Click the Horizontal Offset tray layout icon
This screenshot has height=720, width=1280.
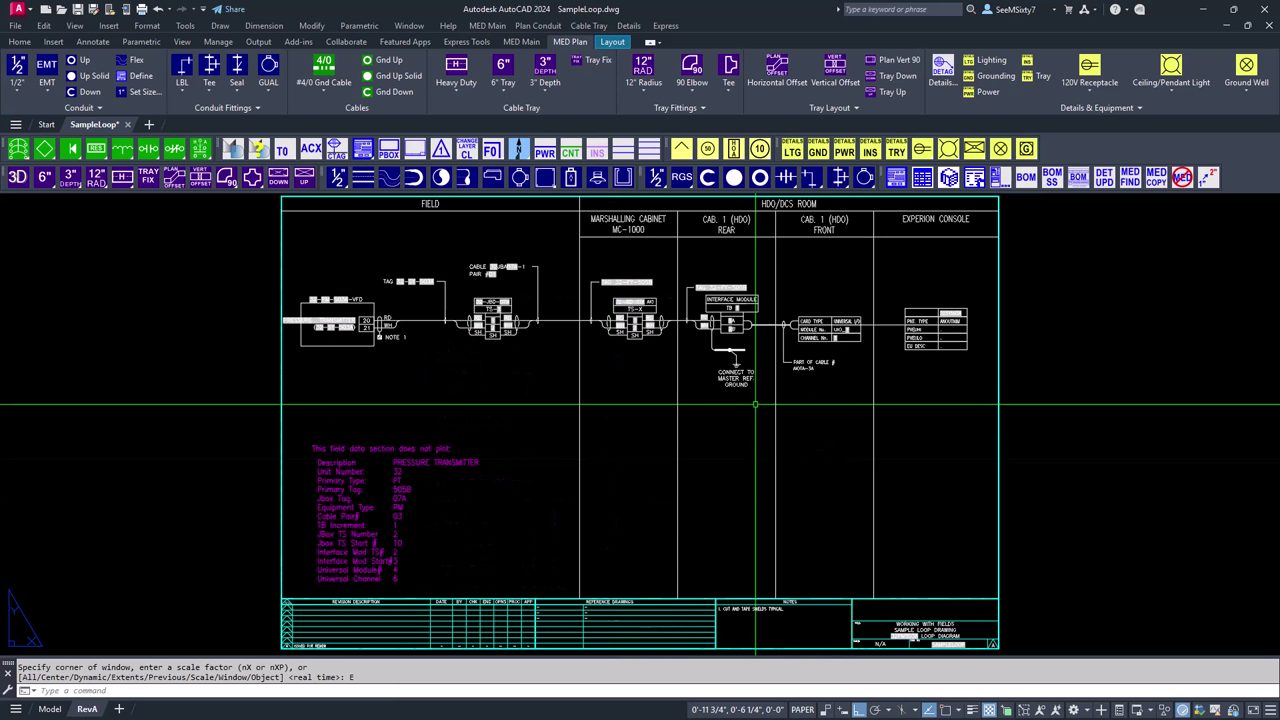(x=777, y=65)
